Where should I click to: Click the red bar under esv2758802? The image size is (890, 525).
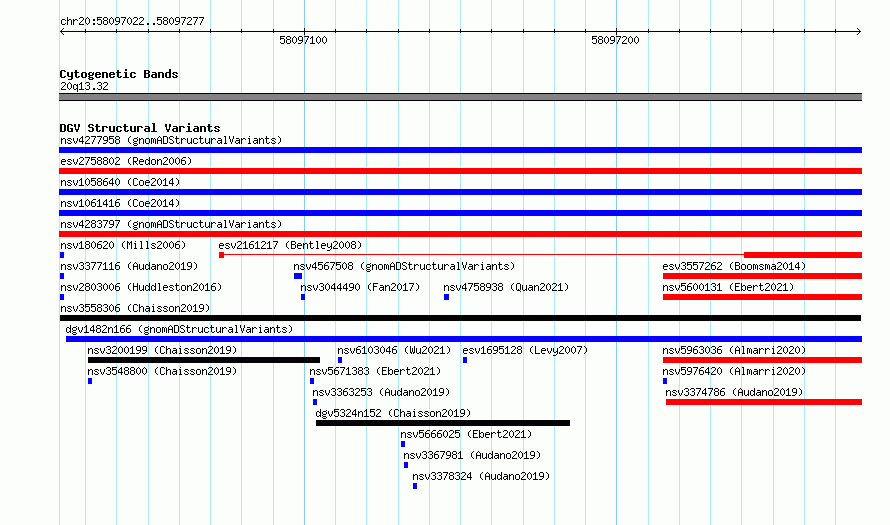pos(460,171)
